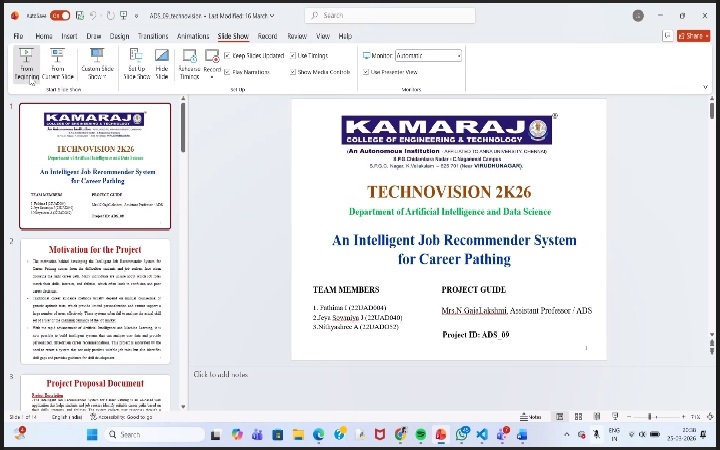This screenshot has height=450, width=720.
Task: Select slide 2 Motivation for the Project thumbnail
Action: [x=95, y=301]
